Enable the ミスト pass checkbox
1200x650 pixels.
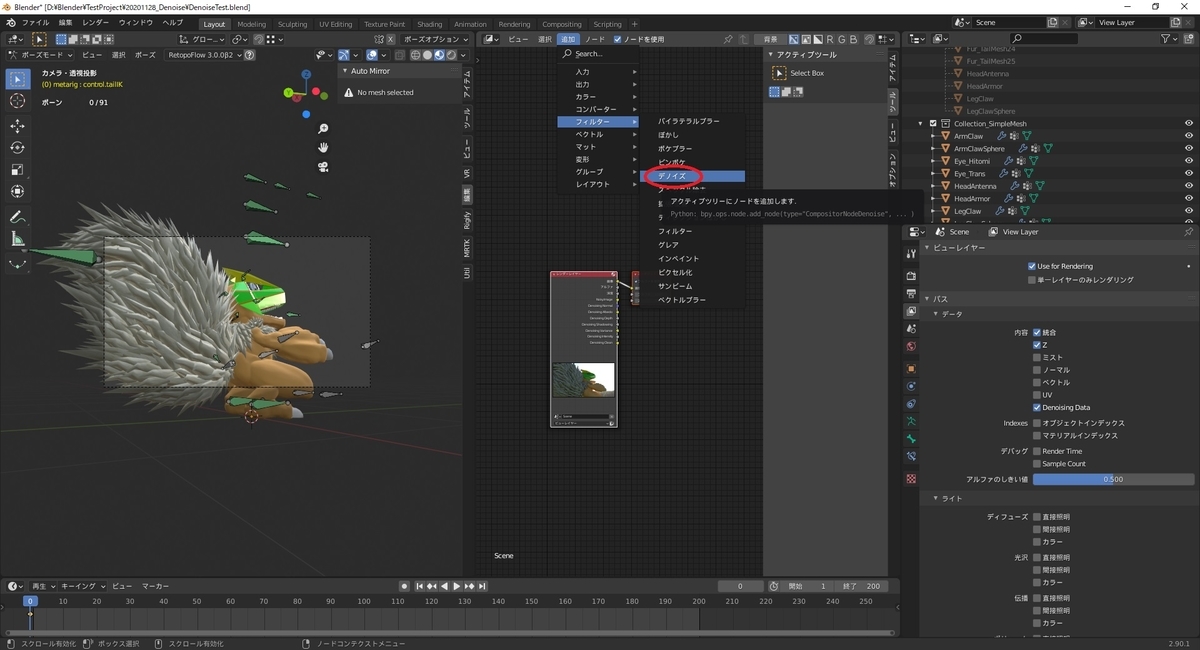1037,357
